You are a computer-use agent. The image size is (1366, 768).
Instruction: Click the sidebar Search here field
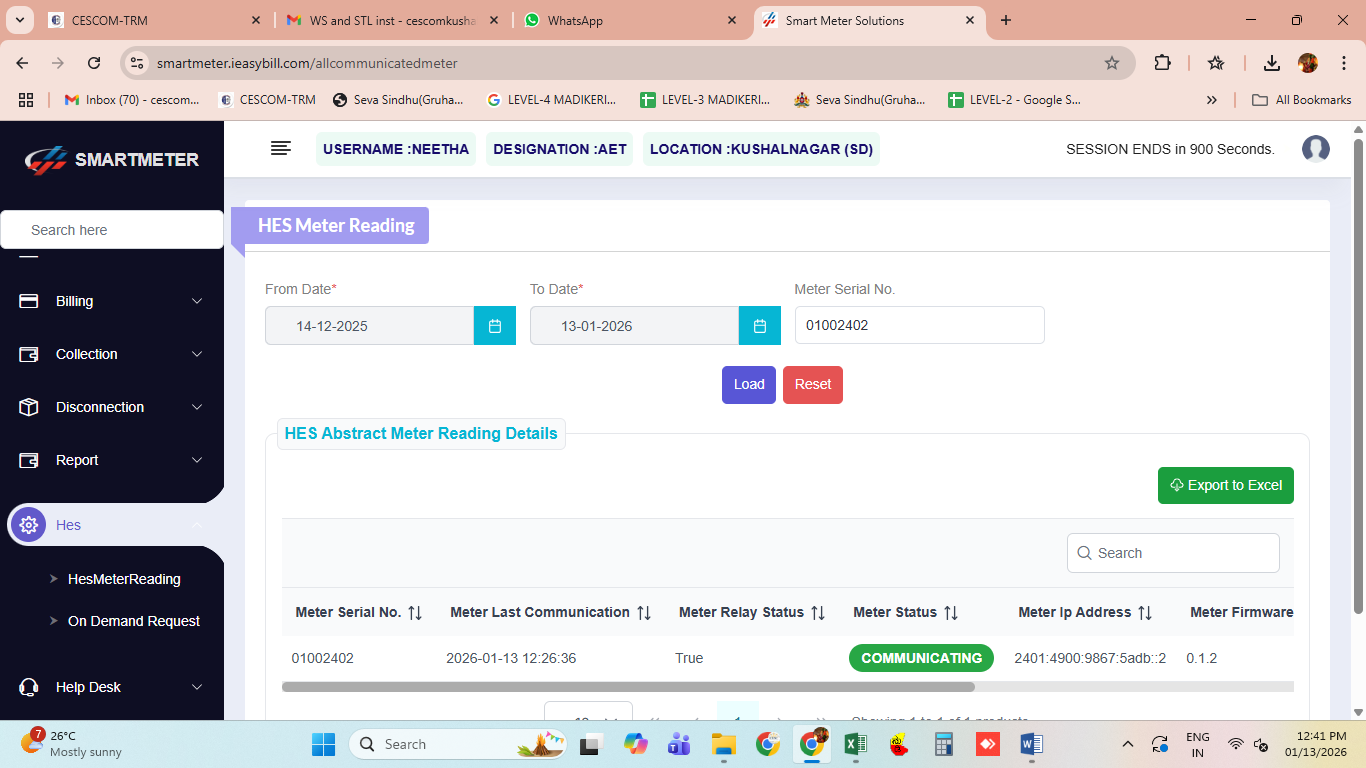point(112,229)
